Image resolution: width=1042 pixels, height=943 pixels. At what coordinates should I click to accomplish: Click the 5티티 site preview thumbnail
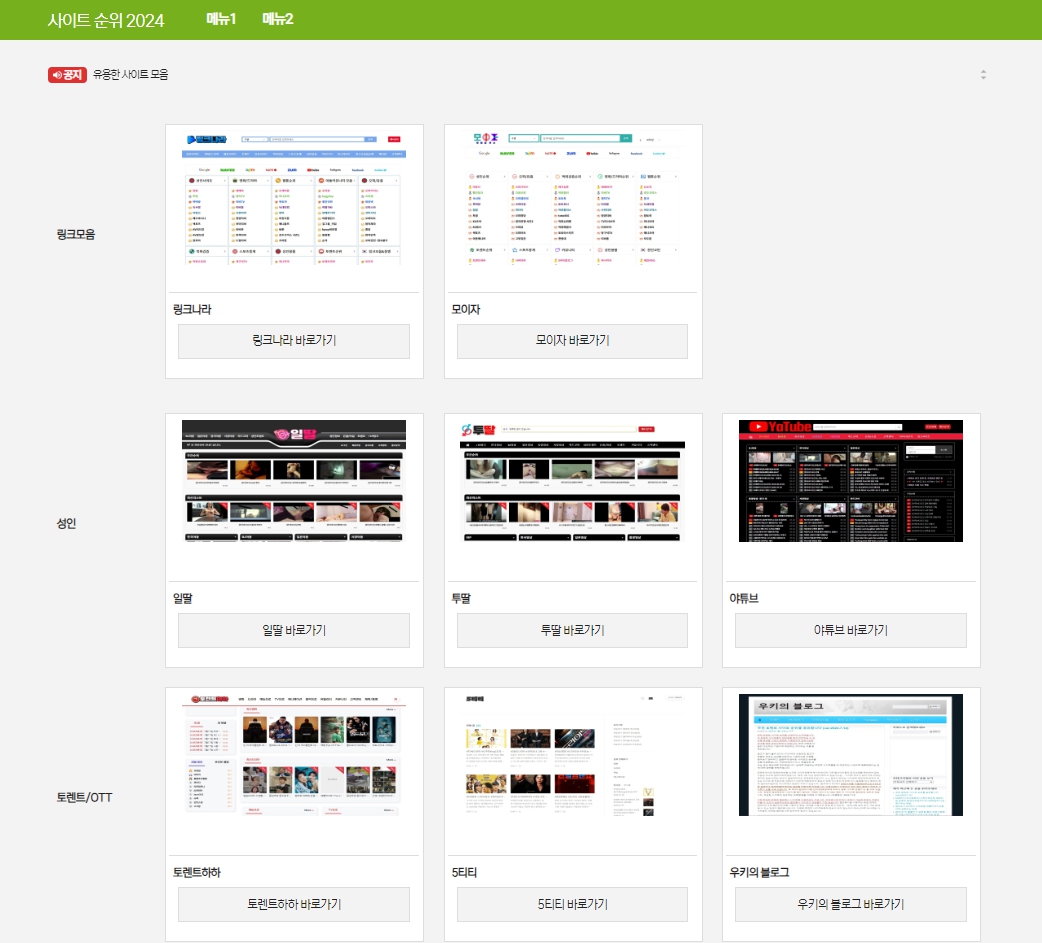[x=572, y=755]
